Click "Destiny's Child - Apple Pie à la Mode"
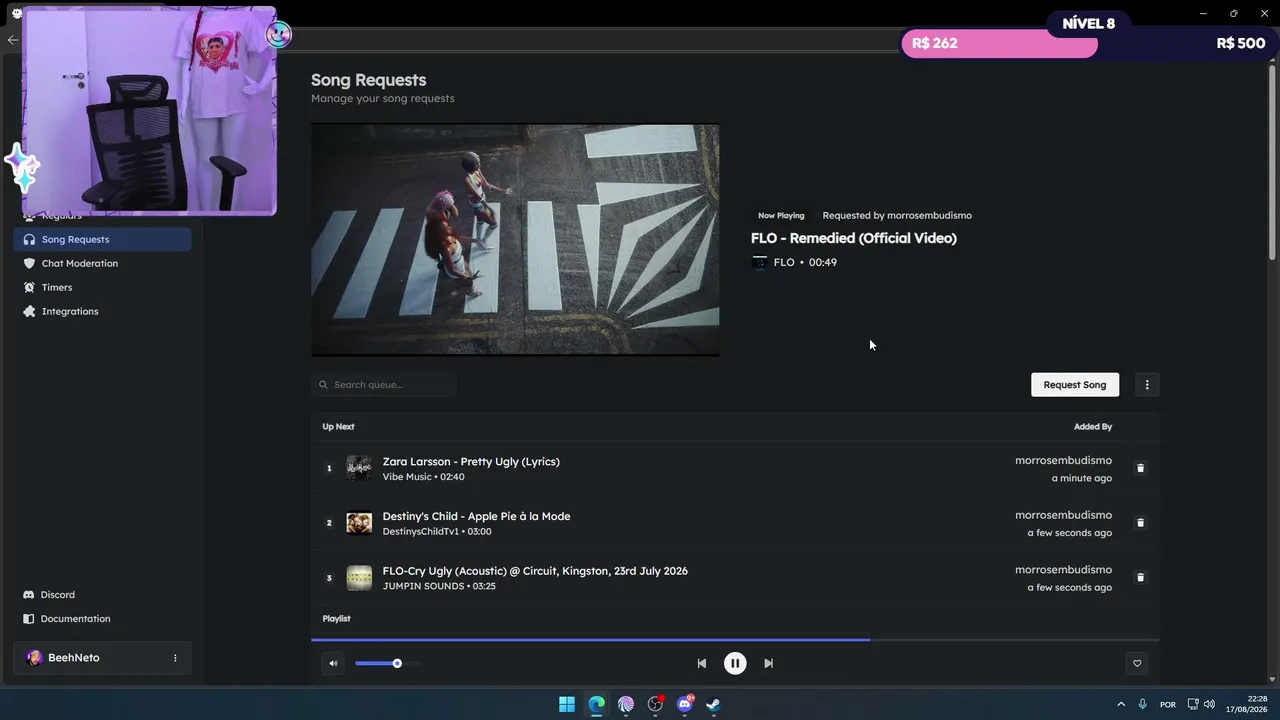Screen dimensions: 1280x720 pyautogui.click(x=476, y=516)
